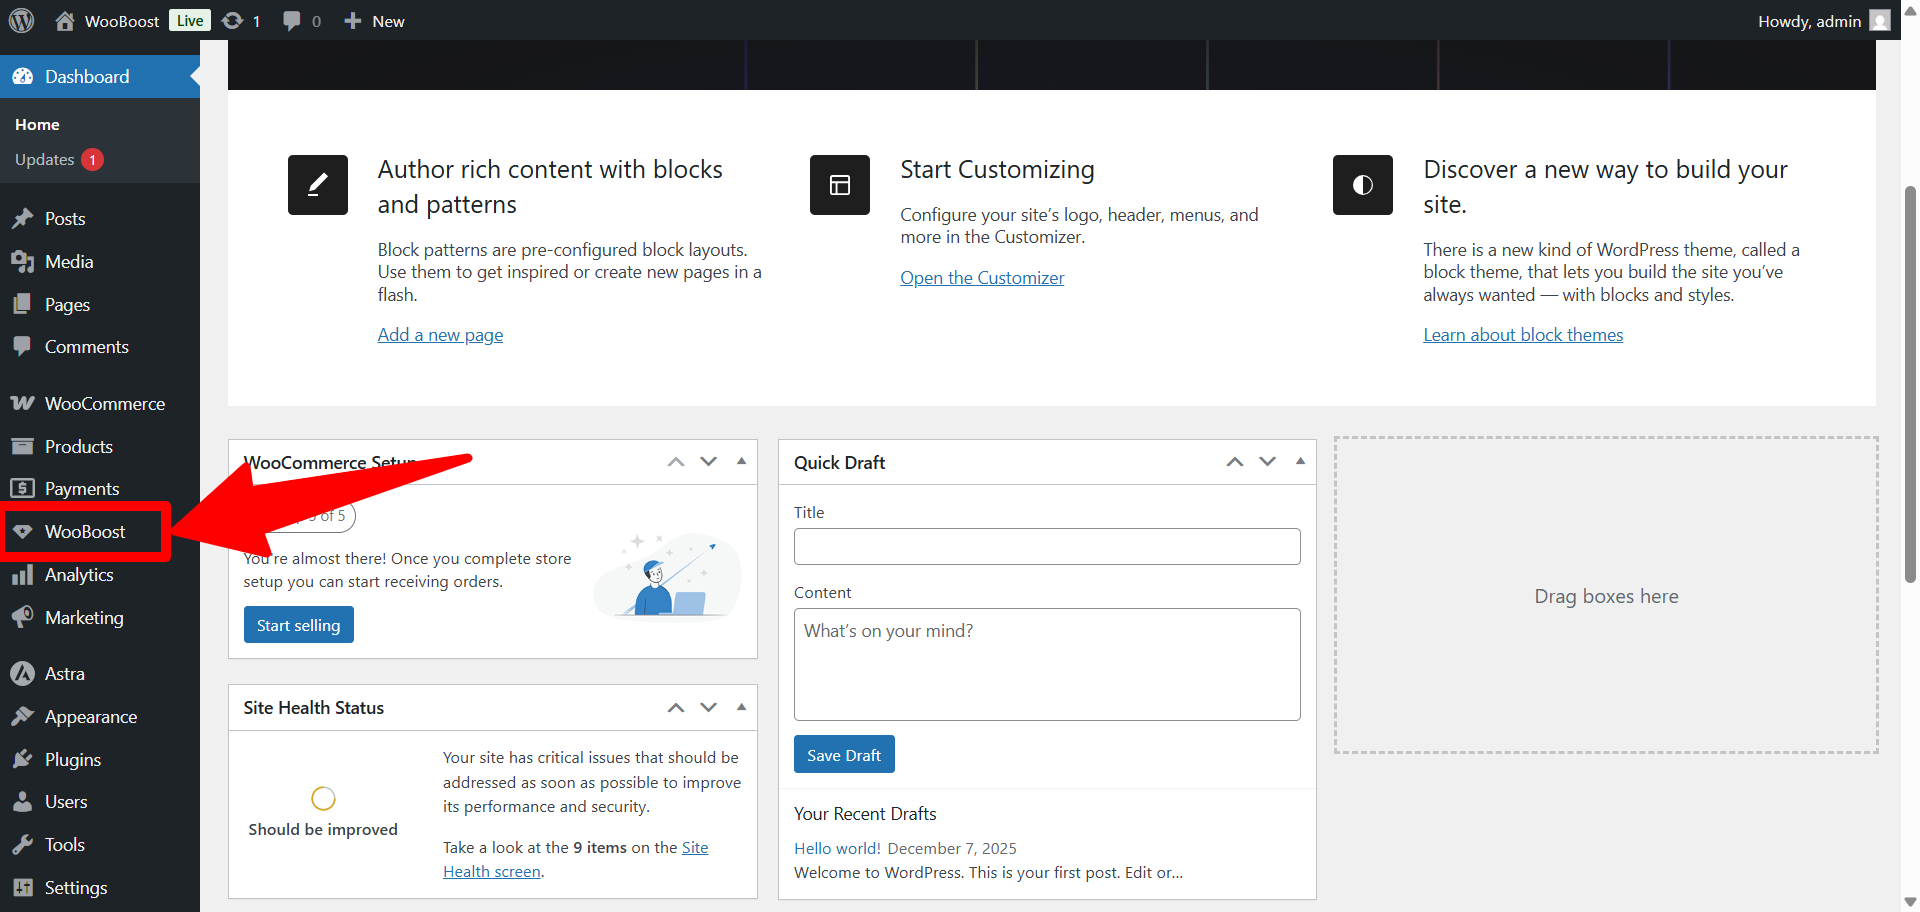This screenshot has height=912, width=1920.
Task: Open the New content plus icon
Action: (x=353, y=21)
